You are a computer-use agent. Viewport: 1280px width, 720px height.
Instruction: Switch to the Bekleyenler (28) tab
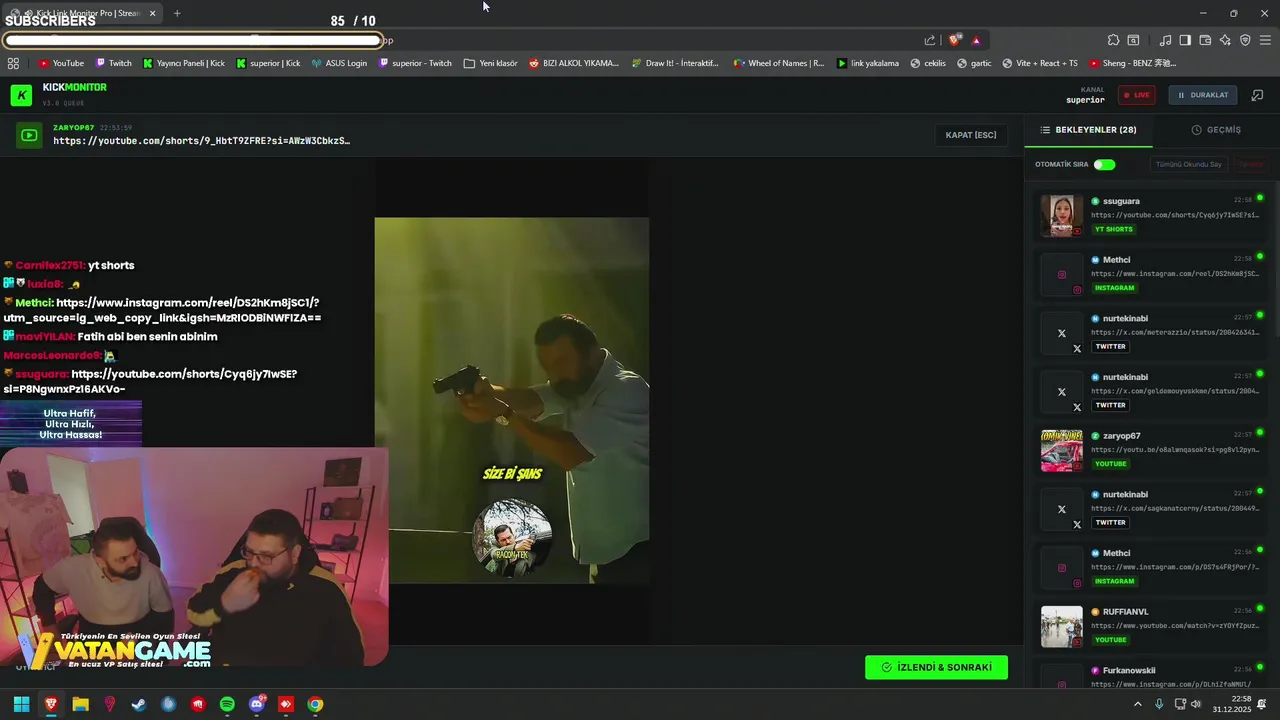[x=1088, y=130]
